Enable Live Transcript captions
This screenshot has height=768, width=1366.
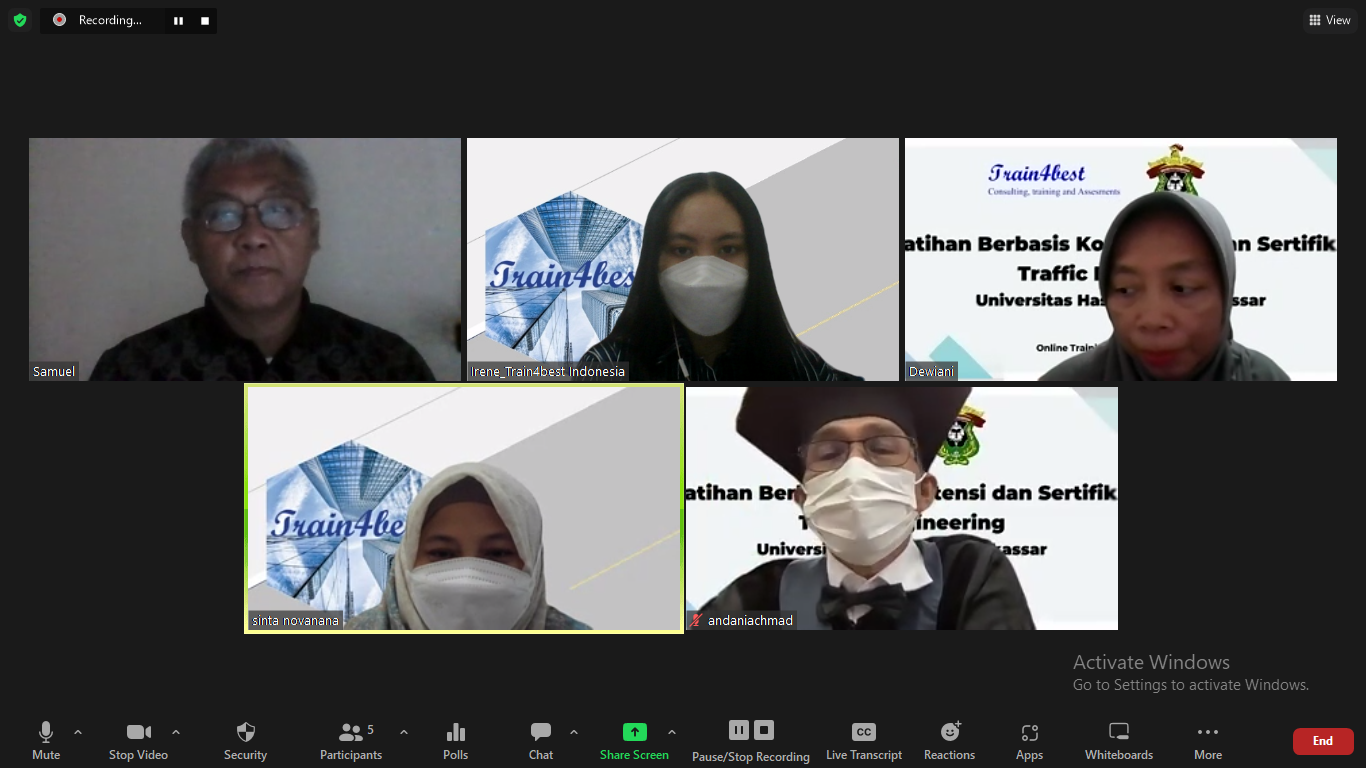click(x=863, y=740)
